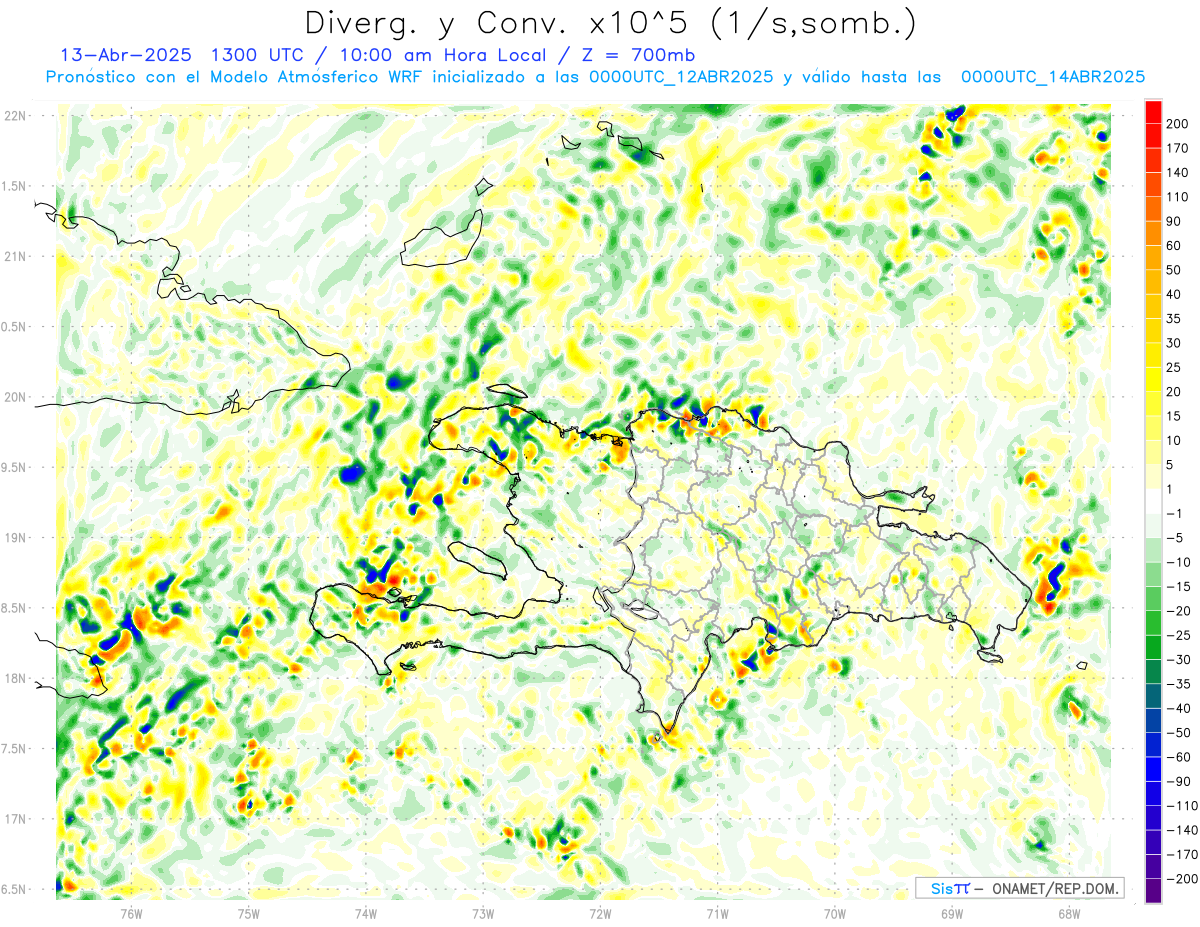Click the dark purple bottom segment of the color scale
Viewport: 1200px width, 927px height.
point(1153,890)
